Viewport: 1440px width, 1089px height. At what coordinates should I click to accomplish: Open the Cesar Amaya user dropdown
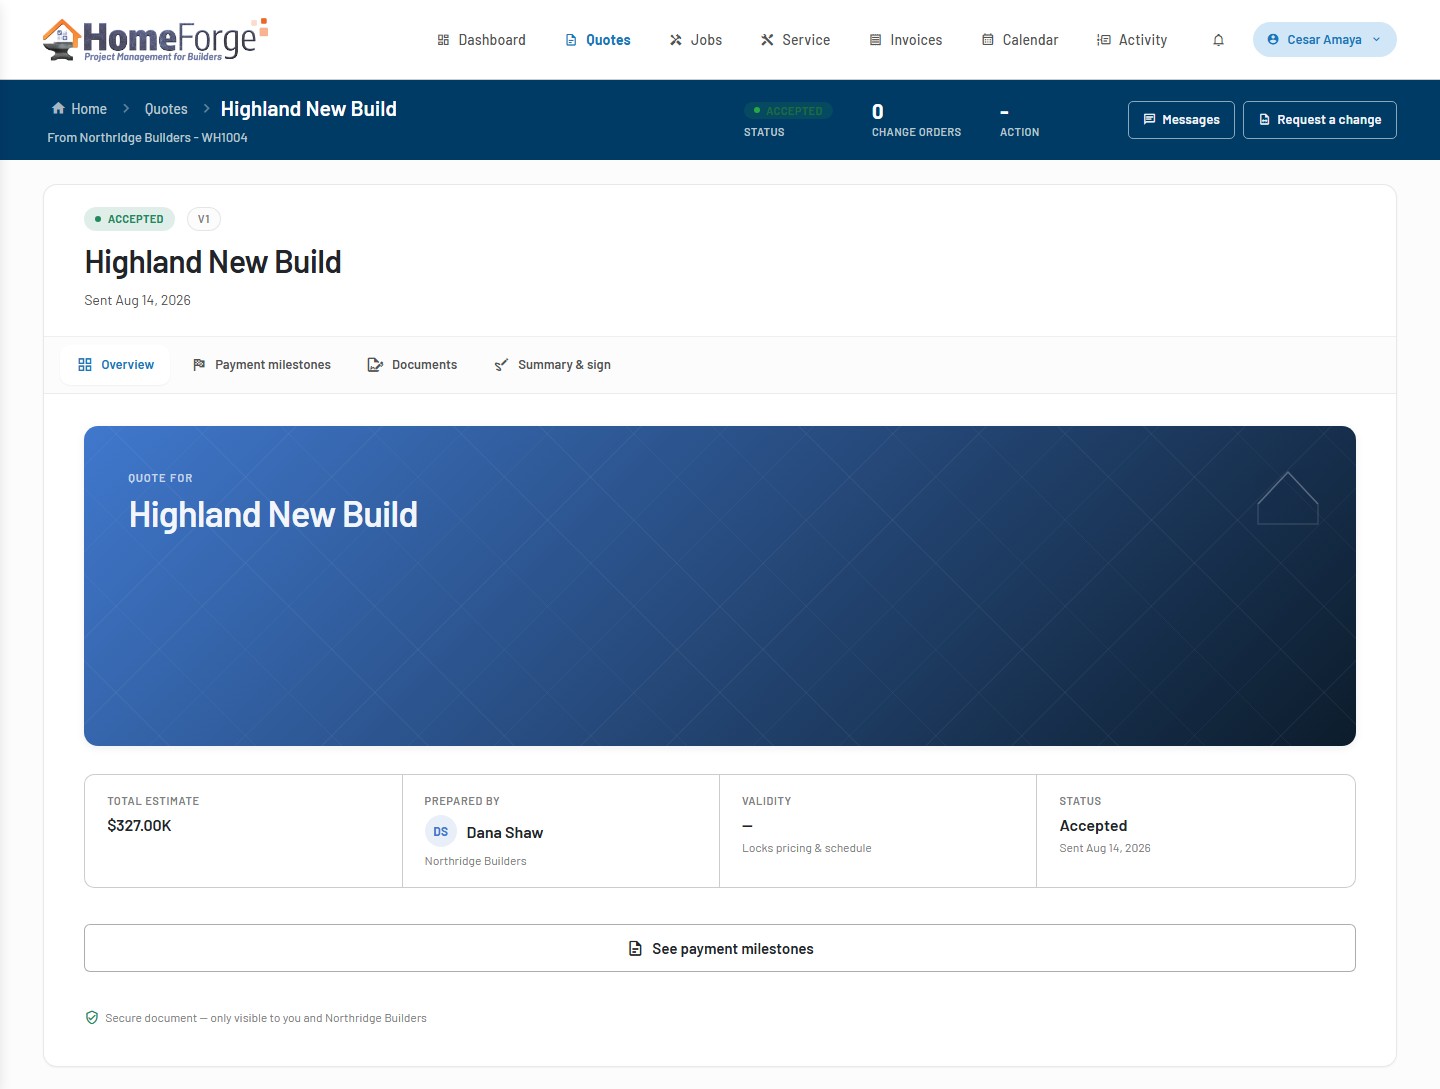[1324, 40]
